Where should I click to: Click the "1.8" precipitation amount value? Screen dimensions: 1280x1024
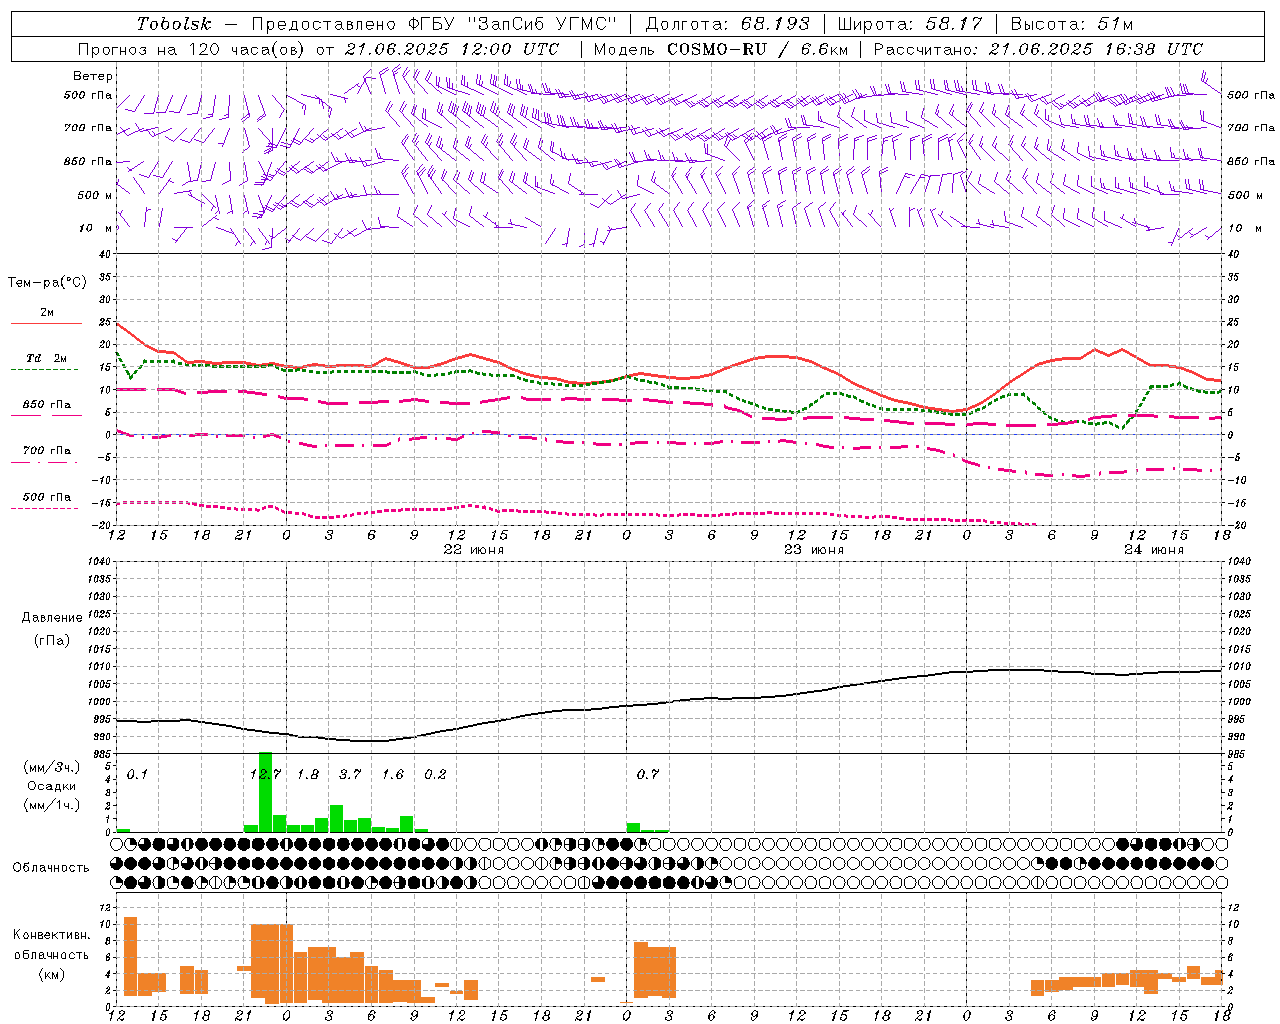(308, 774)
